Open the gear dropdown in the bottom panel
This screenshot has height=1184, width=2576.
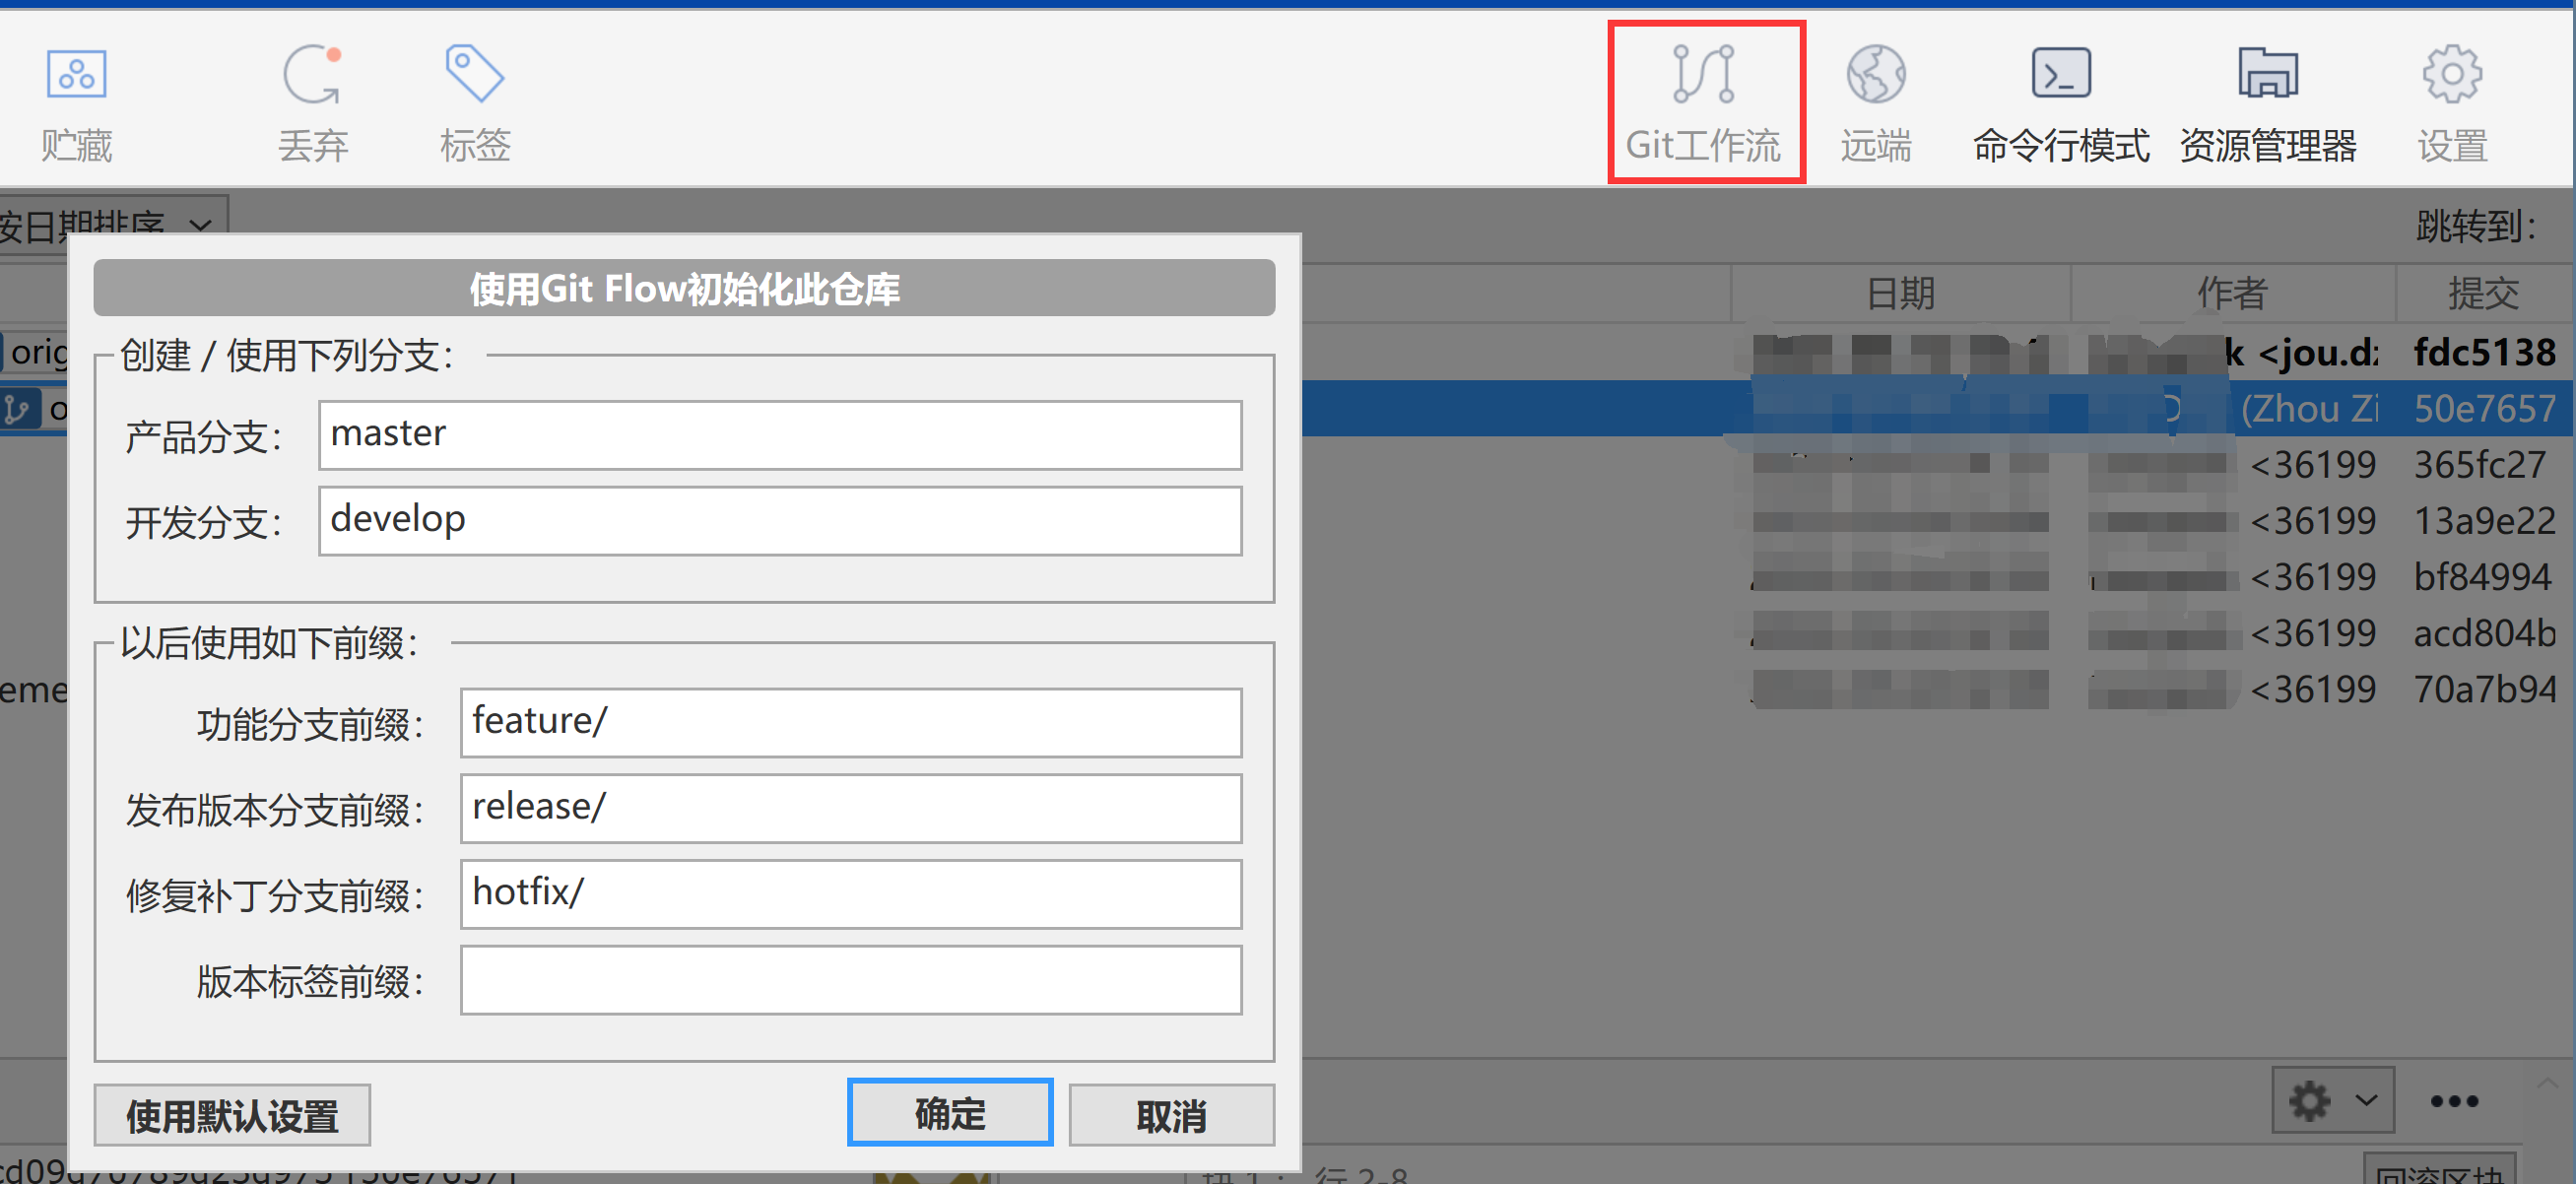(2332, 1100)
